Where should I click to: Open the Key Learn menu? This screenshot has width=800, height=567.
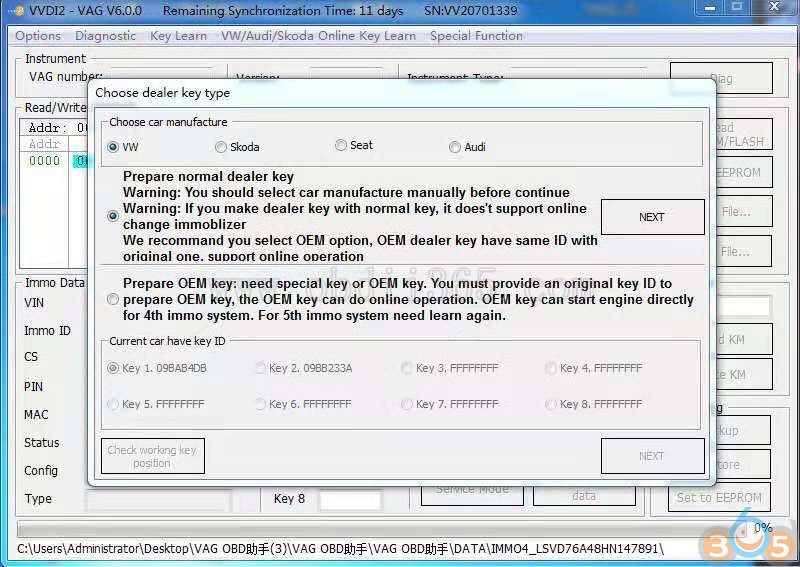coord(178,36)
